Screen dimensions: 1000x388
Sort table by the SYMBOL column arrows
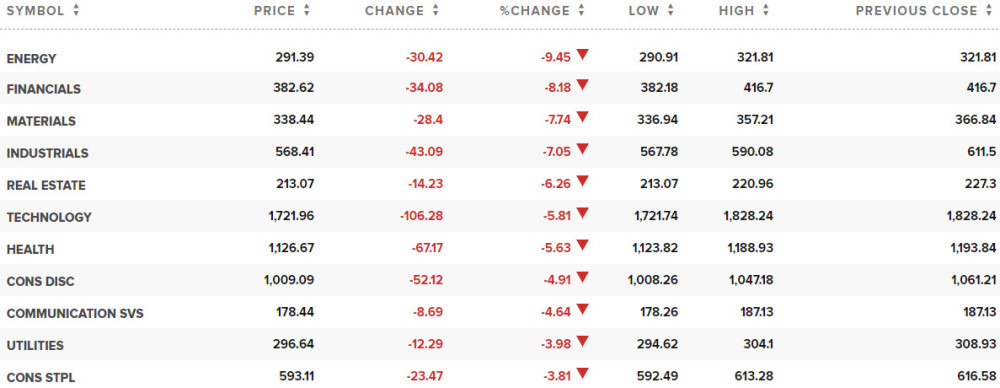[76, 10]
